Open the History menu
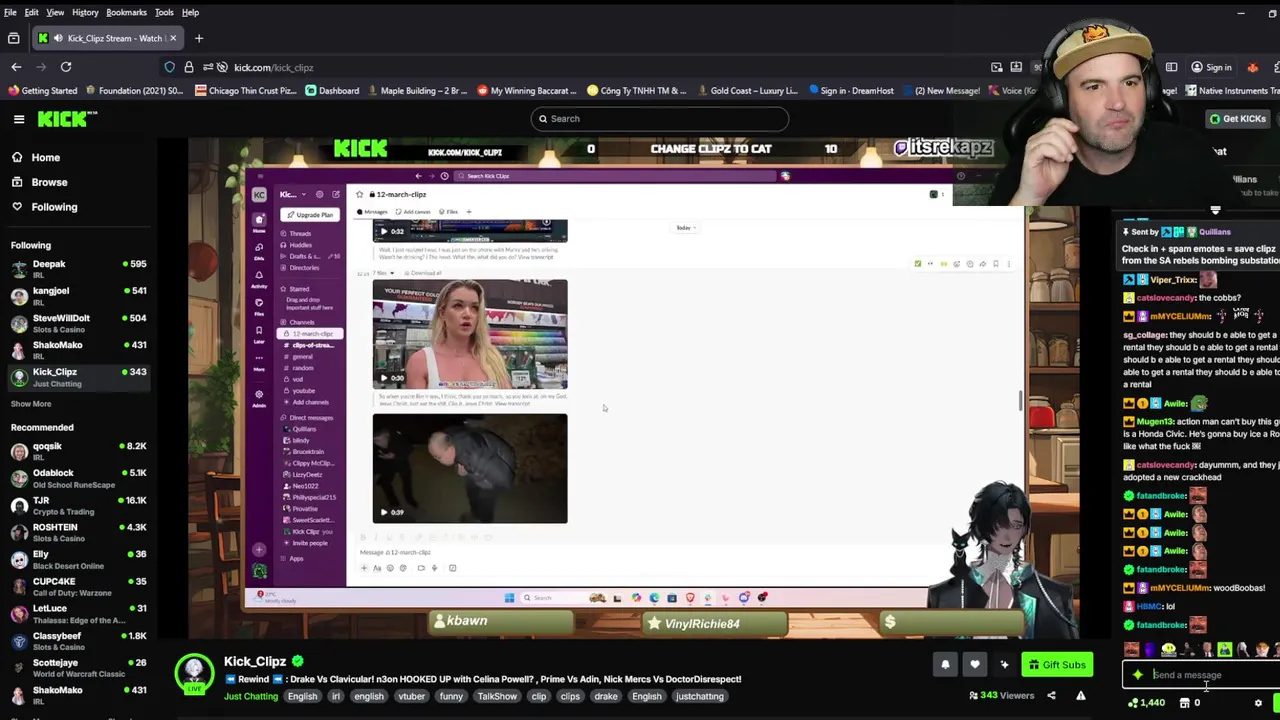The image size is (1280, 720). pyautogui.click(x=85, y=12)
